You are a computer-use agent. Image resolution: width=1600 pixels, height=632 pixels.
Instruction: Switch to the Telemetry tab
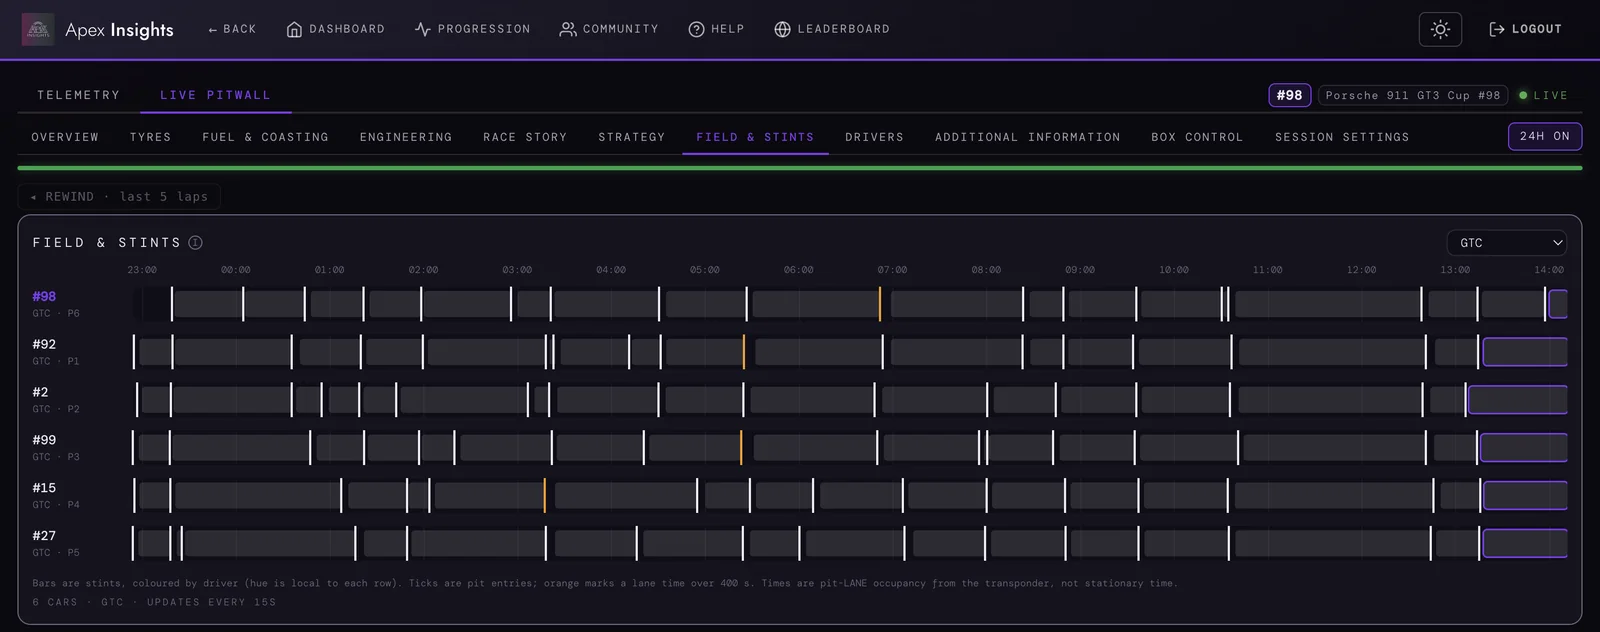(x=79, y=95)
